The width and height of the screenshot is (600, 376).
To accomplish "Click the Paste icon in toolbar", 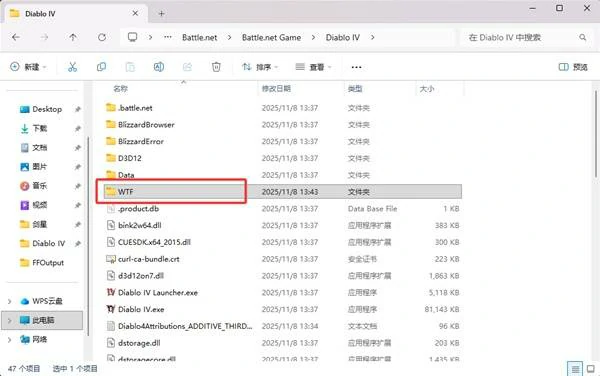I will coord(130,67).
